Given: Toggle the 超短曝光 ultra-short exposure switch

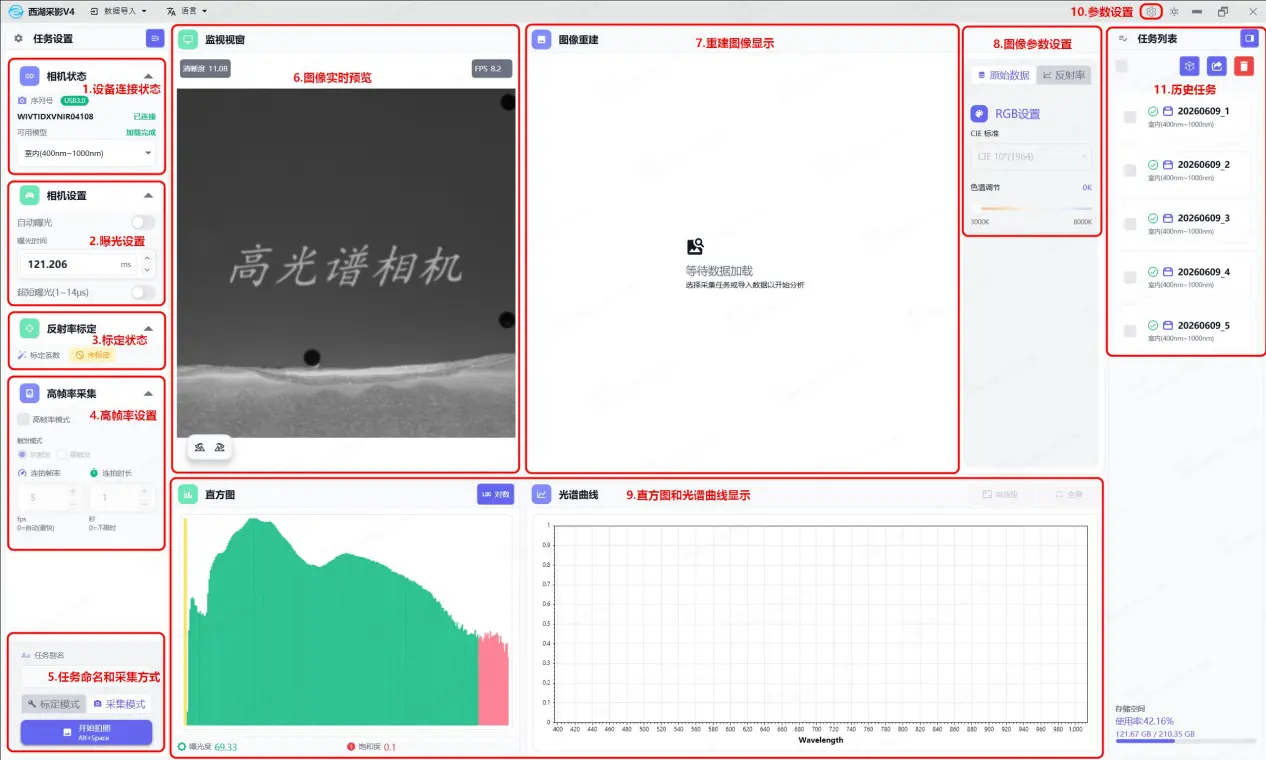Looking at the screenshot, I should pos(143,292).
